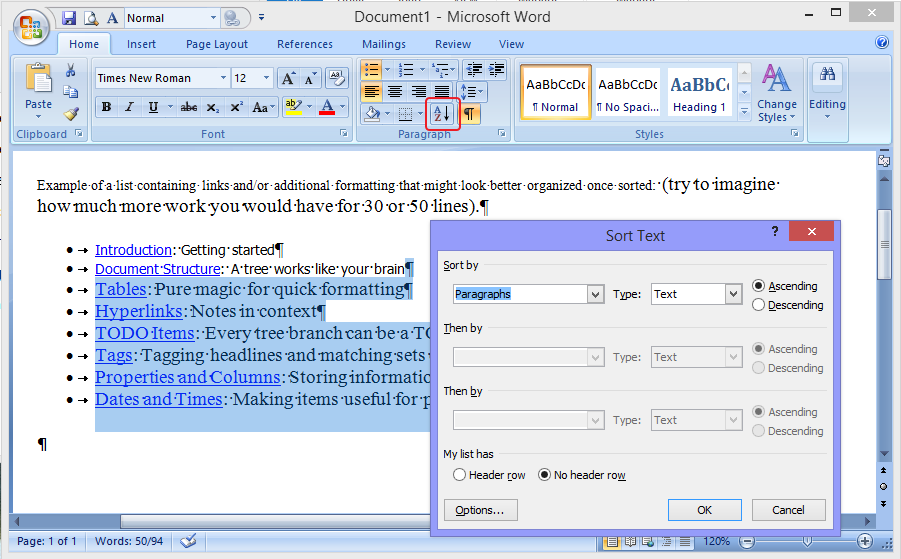This screenshot has width=901, height=559.
Task: Apply red font color
Action: click(x=327, y=107)
